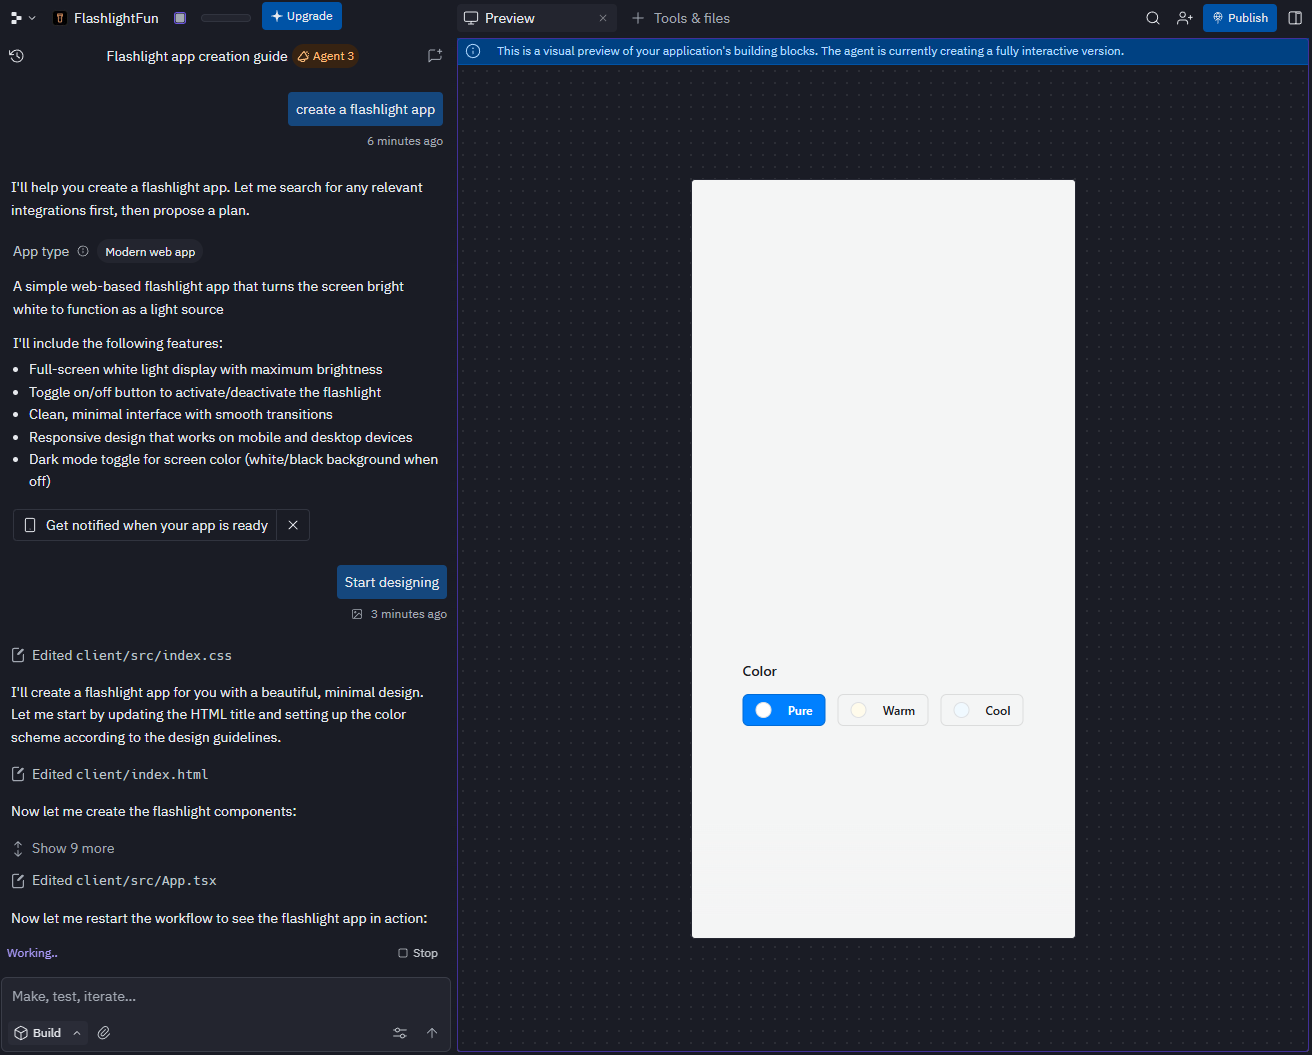Toggle the side panel layout icon top right
This screenshot has height=1055, width=1312.
point(1295,17)
